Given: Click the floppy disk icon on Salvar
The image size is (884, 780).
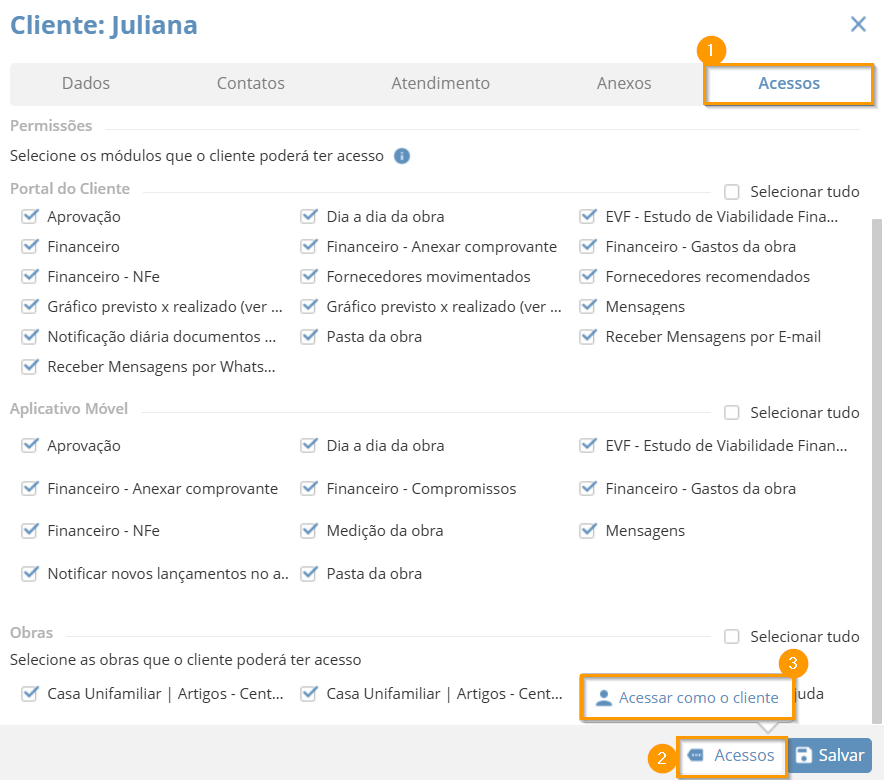Looking at the screenshot, I should 803,755.
